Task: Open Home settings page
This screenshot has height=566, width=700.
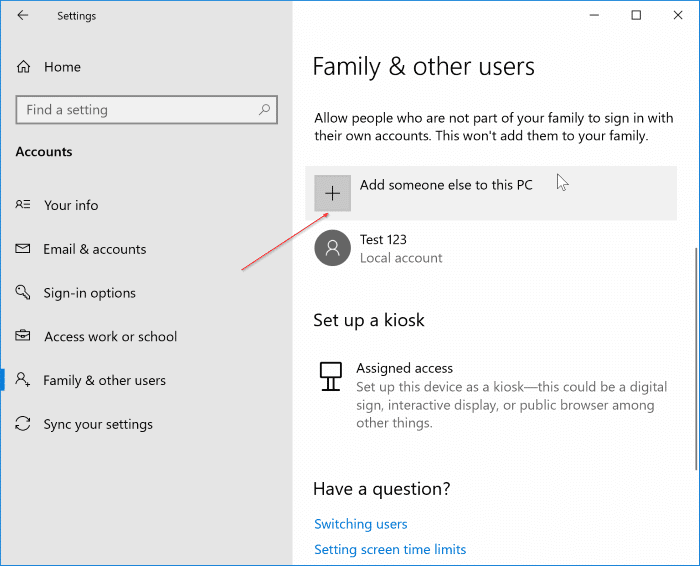Action: pos(62,67)
